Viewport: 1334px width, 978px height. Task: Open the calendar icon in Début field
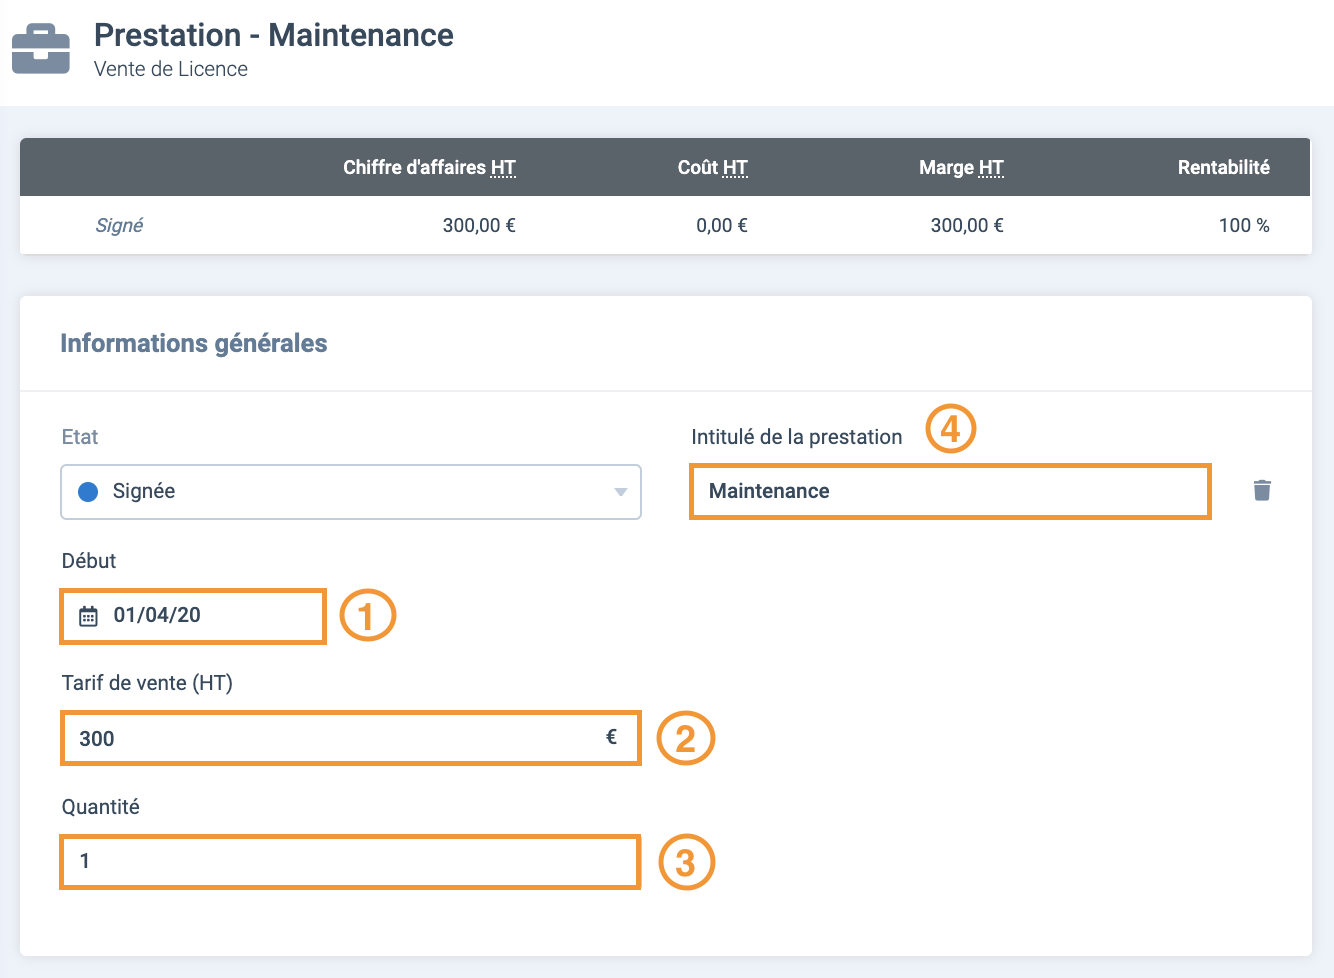coord(88,616)
